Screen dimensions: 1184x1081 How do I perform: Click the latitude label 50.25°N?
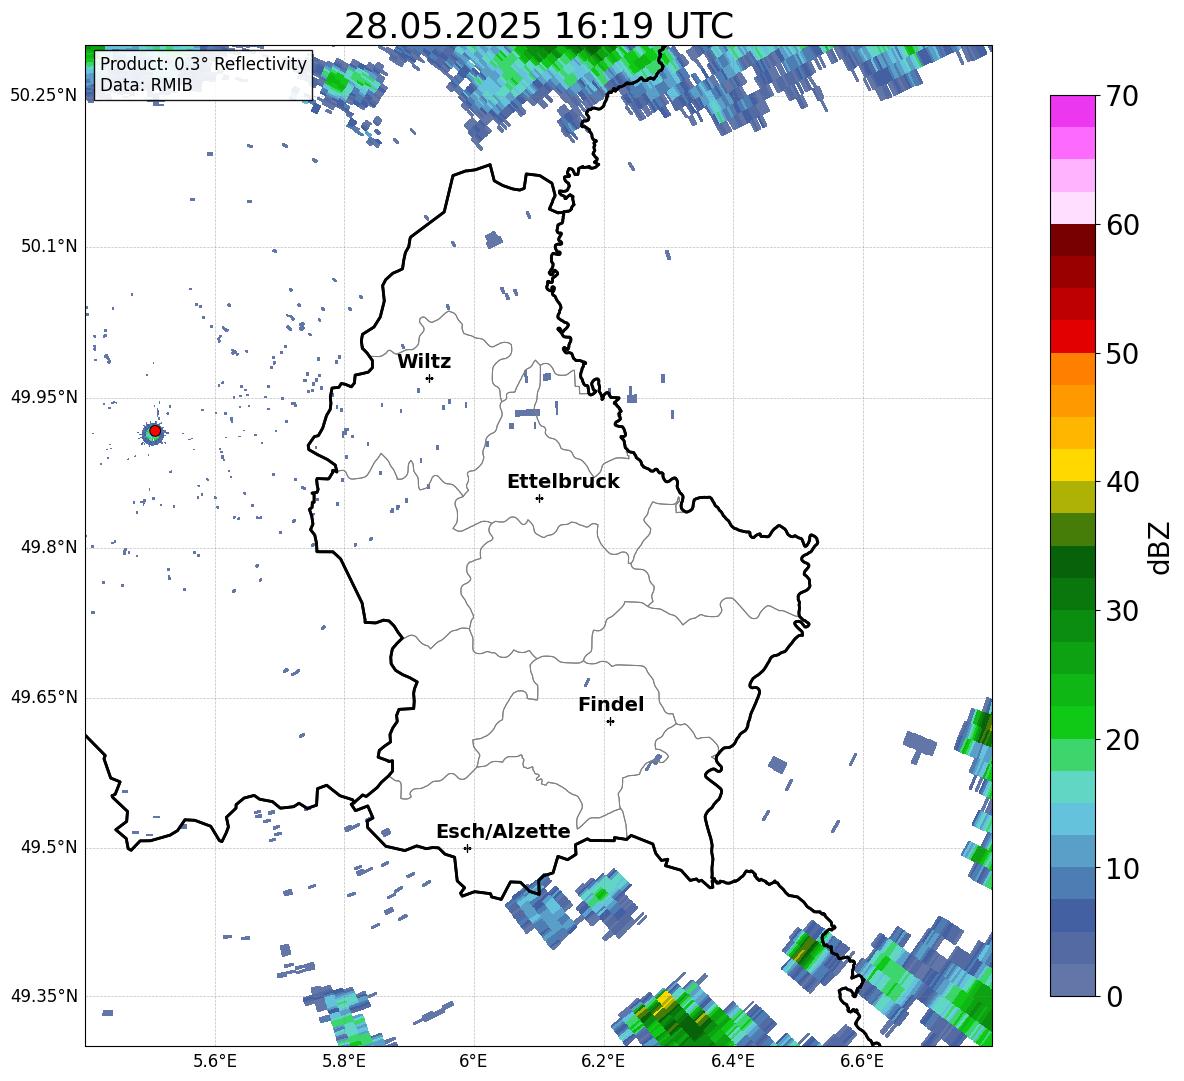pyautogui.click(x=44, y=95)
